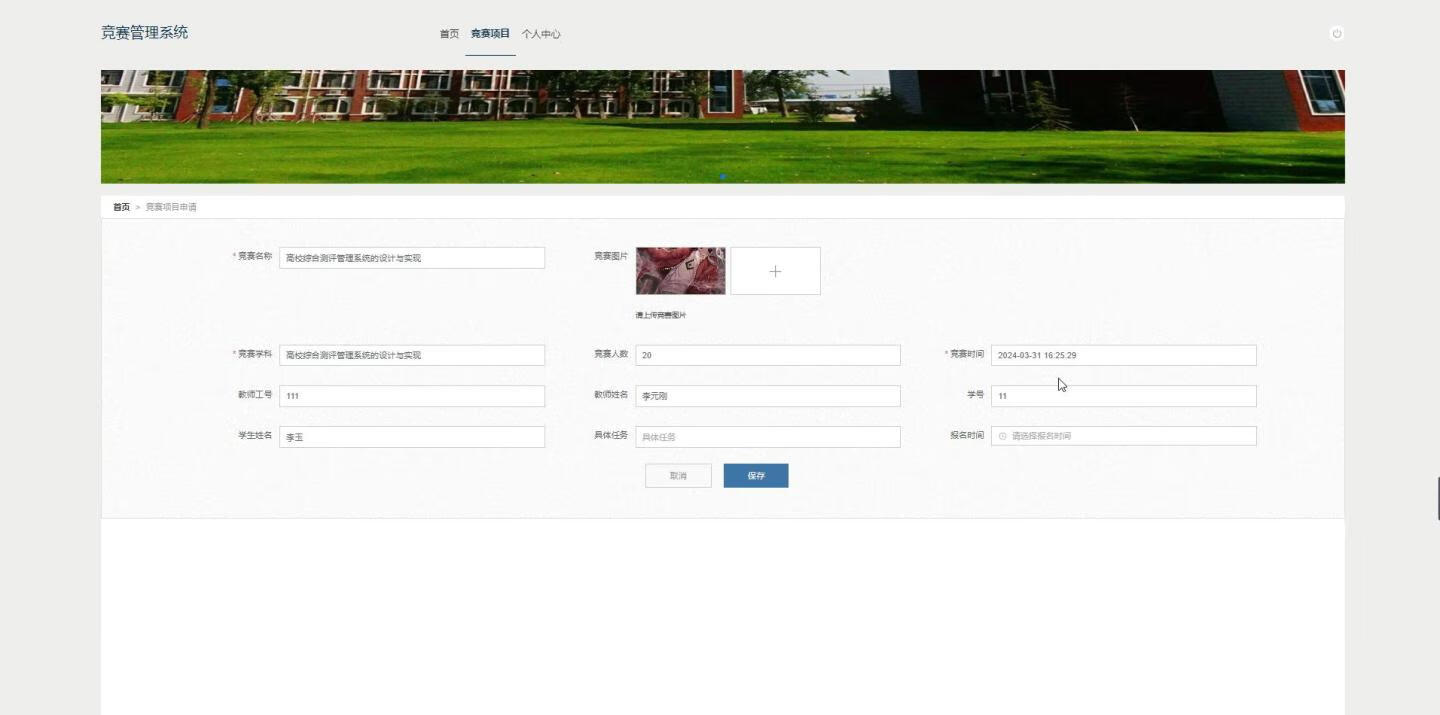
Task: Click the 竞赛项目申请 breadcrumb text
Action: pos(171,207)
